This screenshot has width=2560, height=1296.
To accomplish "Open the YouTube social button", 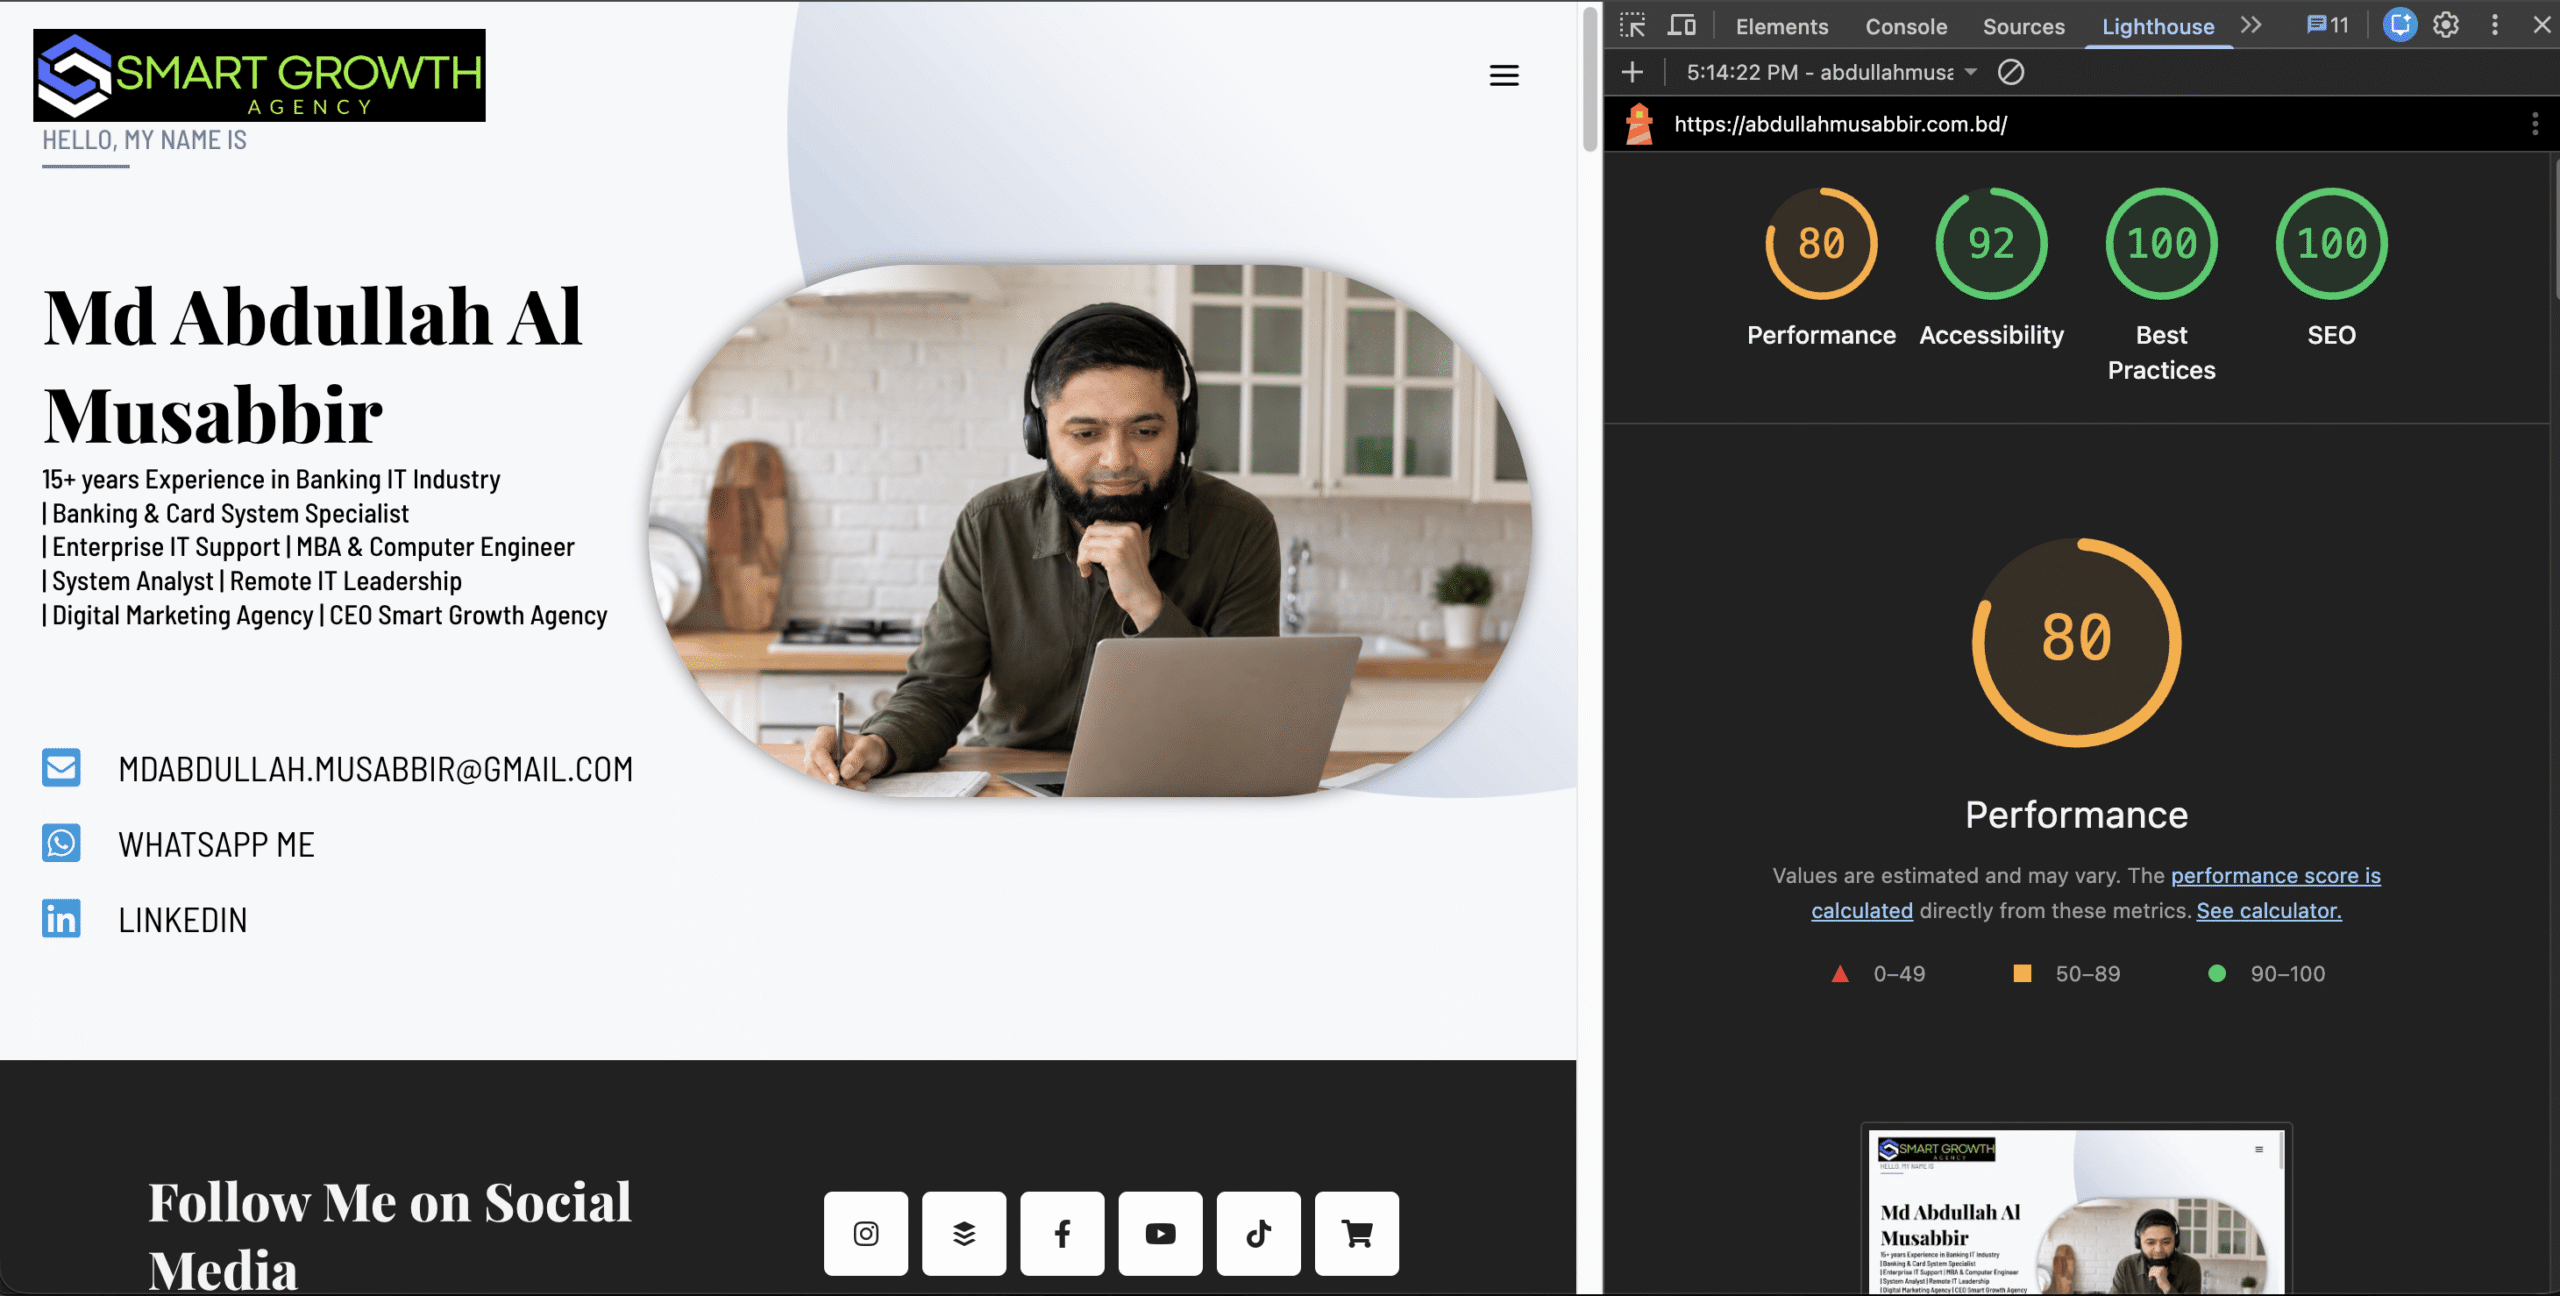I will click(1160, 1233).
